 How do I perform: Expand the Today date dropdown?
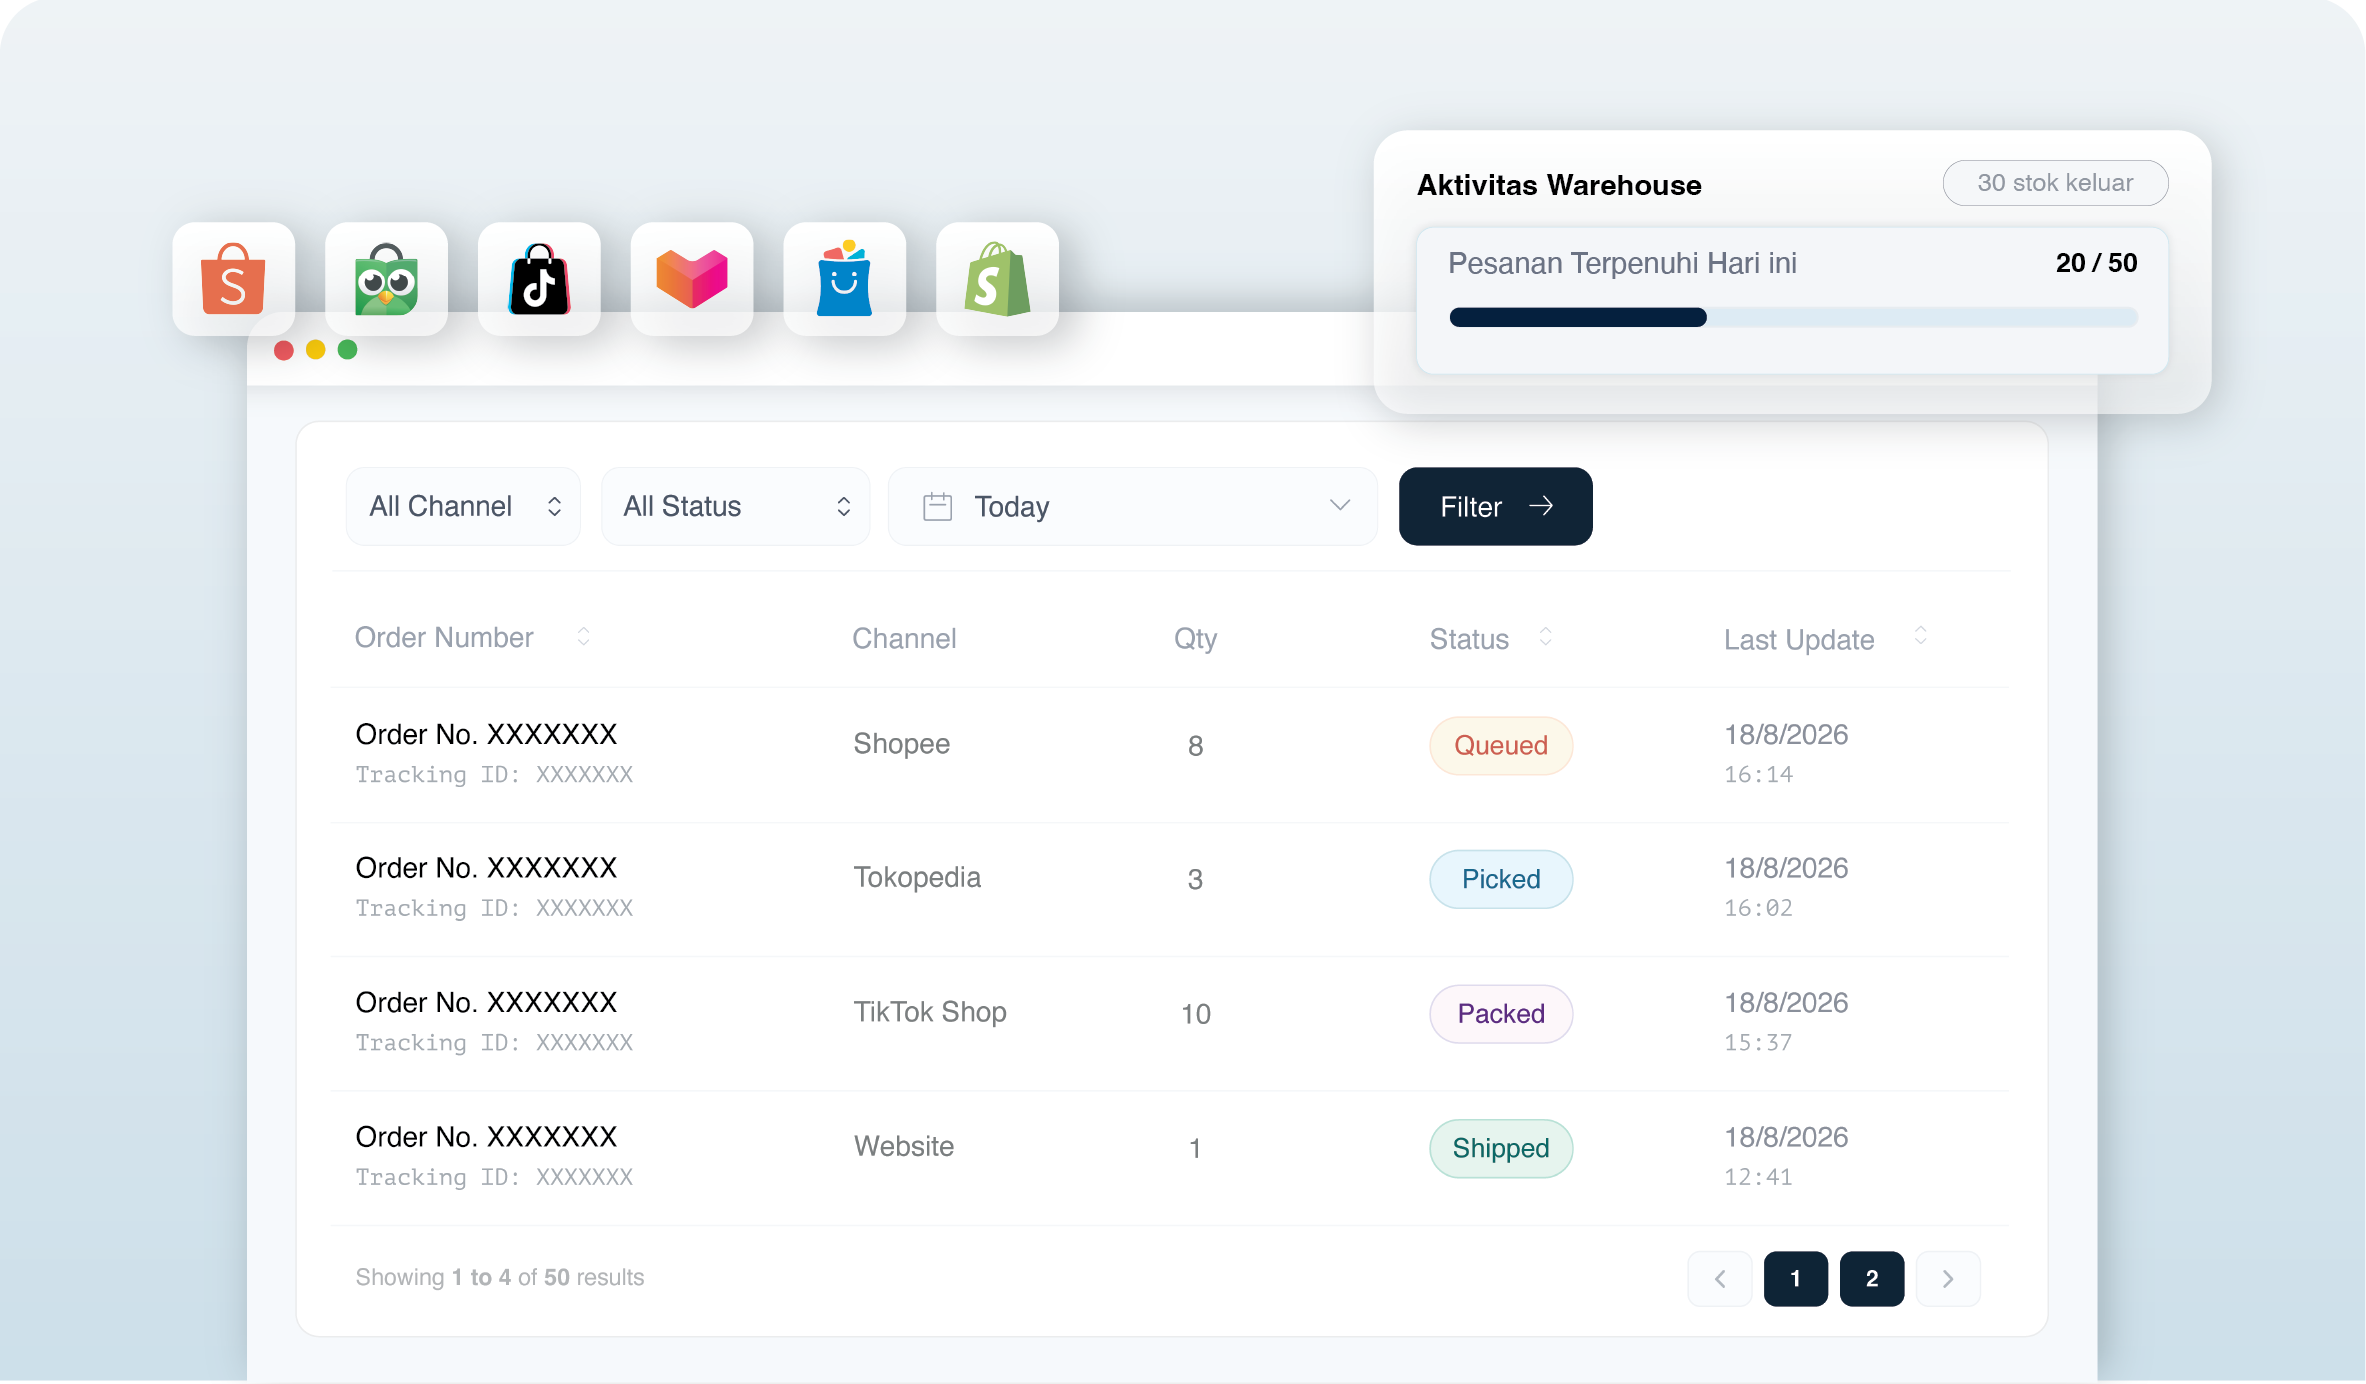coord(1133,506)
